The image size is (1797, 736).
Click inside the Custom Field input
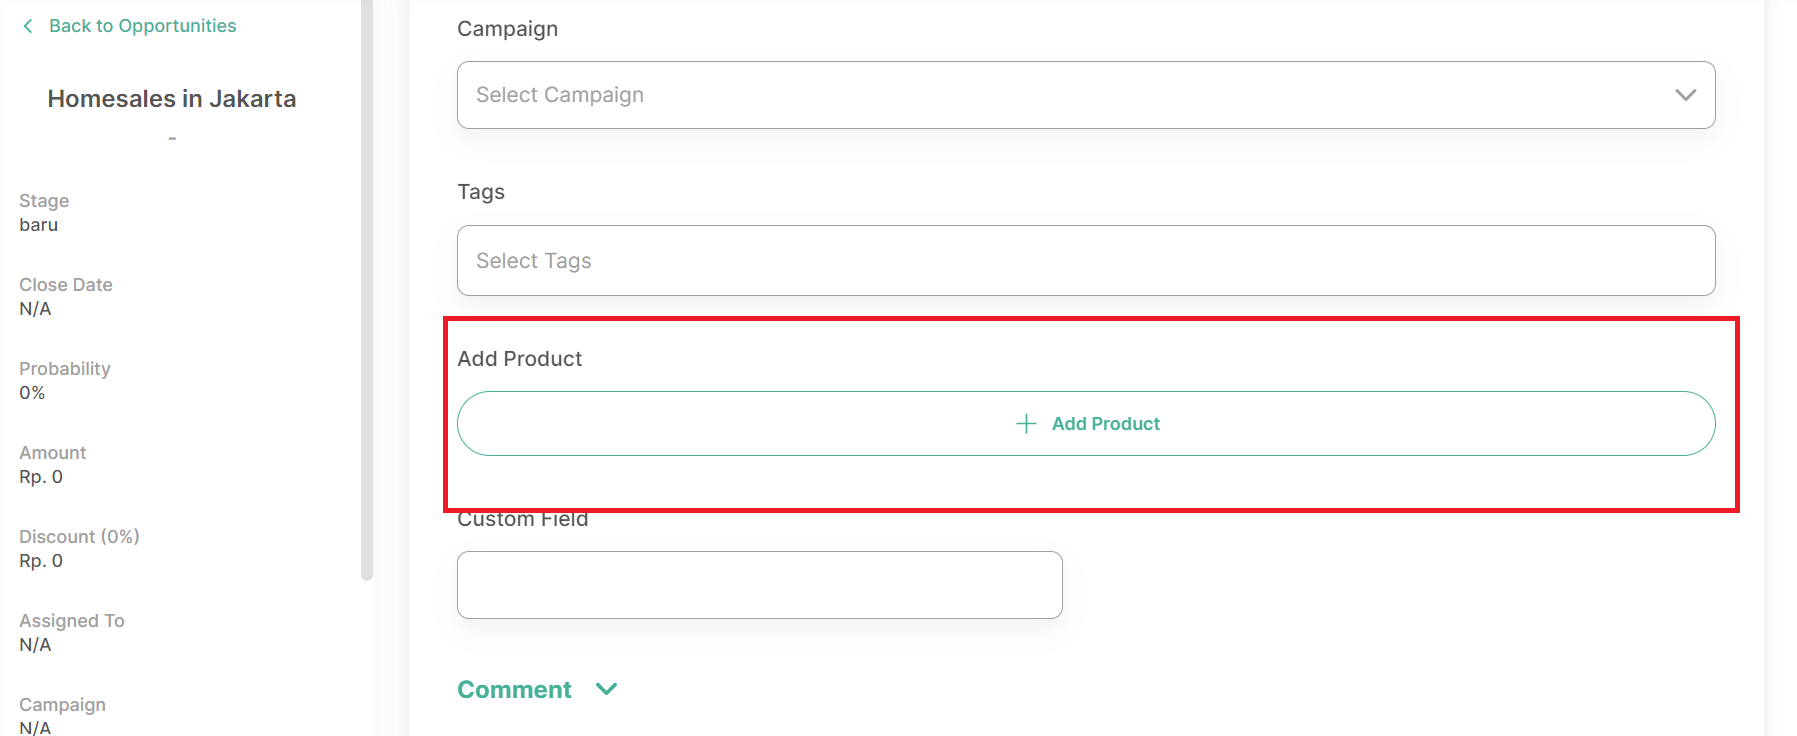click(760, 585)
